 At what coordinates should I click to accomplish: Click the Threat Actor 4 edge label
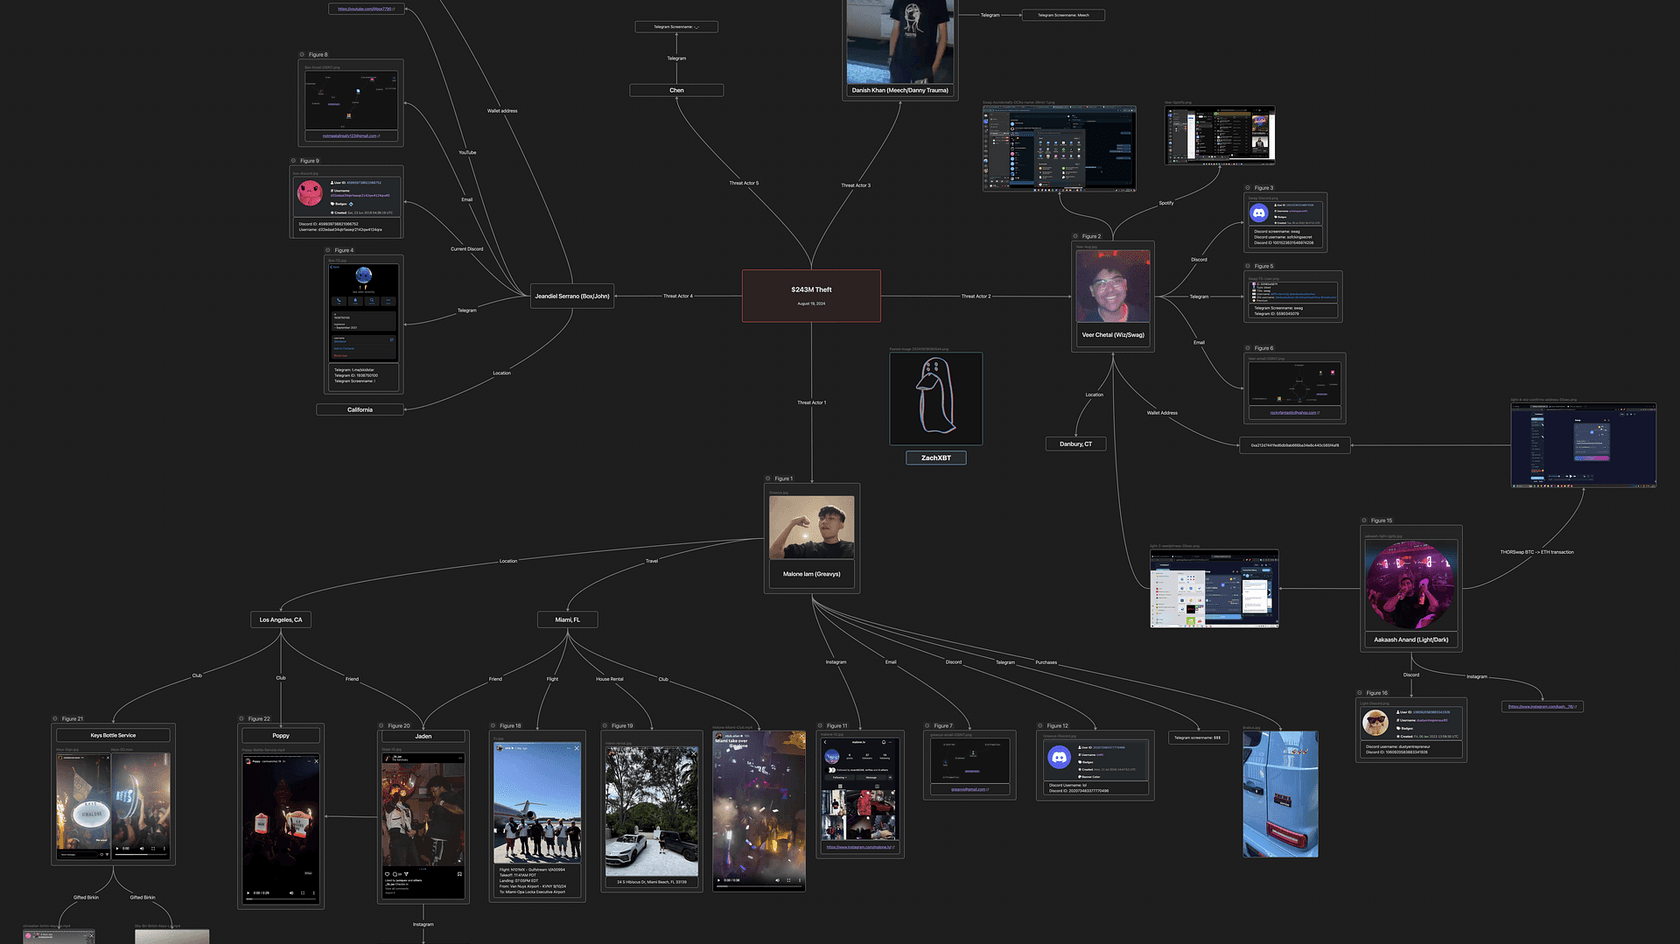pos(677,296)
